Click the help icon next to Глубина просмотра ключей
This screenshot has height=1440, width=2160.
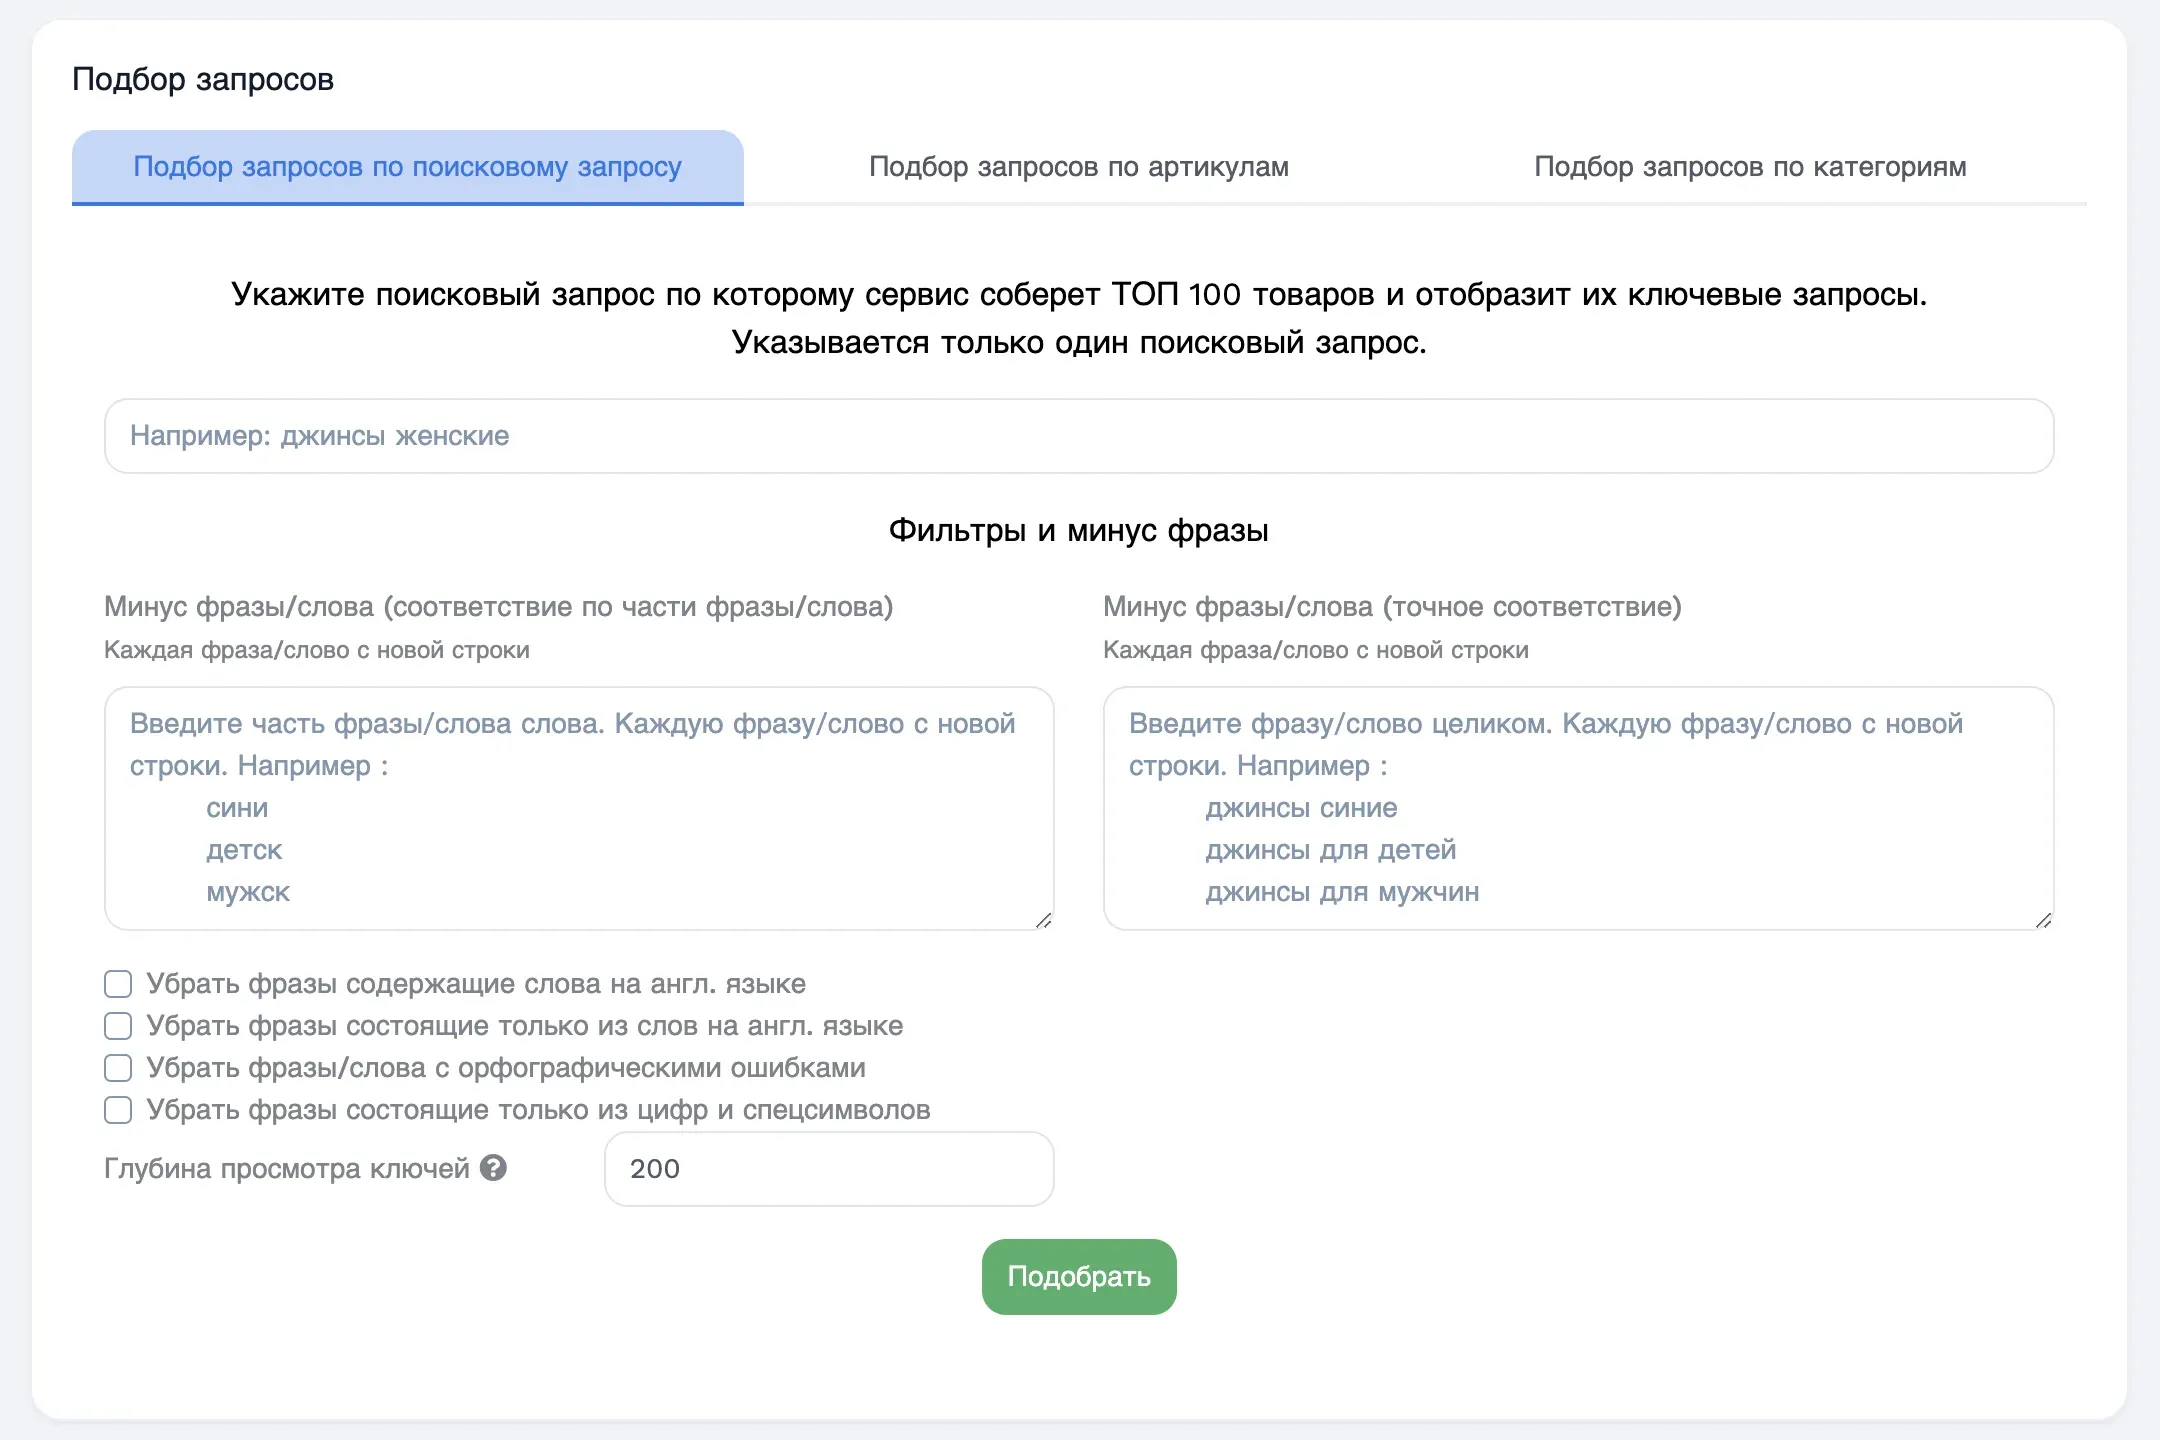point(493,1168)
